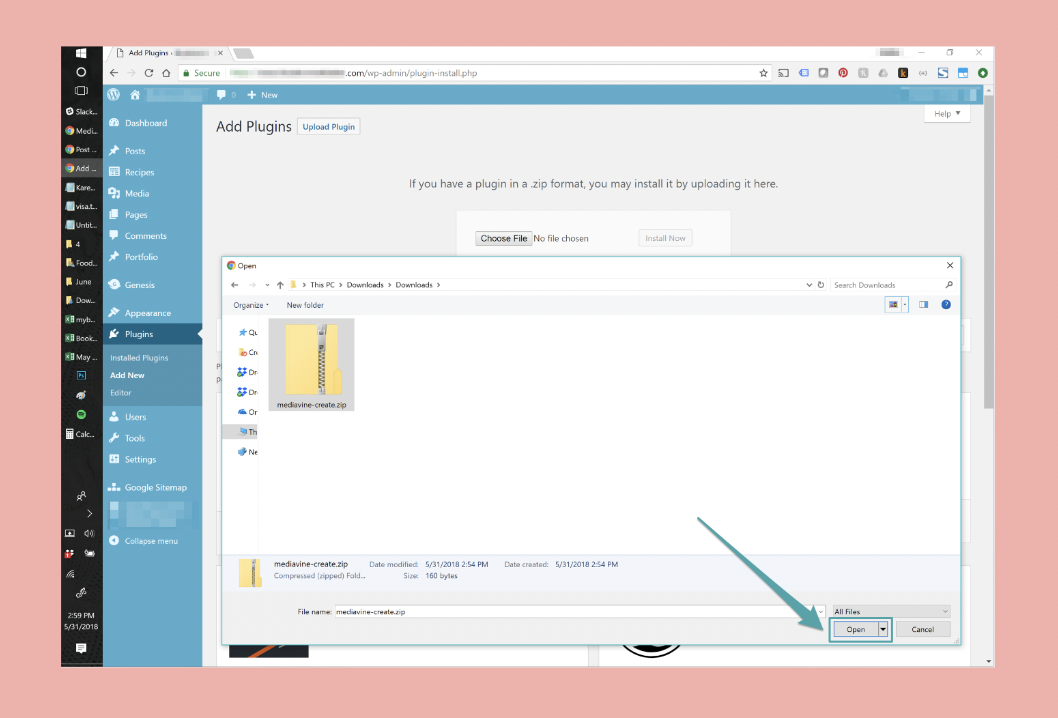Open the June folder in taskbar
Image resolution: width=1058 pixels, height=718 pixels.
(x=81, y=281)
